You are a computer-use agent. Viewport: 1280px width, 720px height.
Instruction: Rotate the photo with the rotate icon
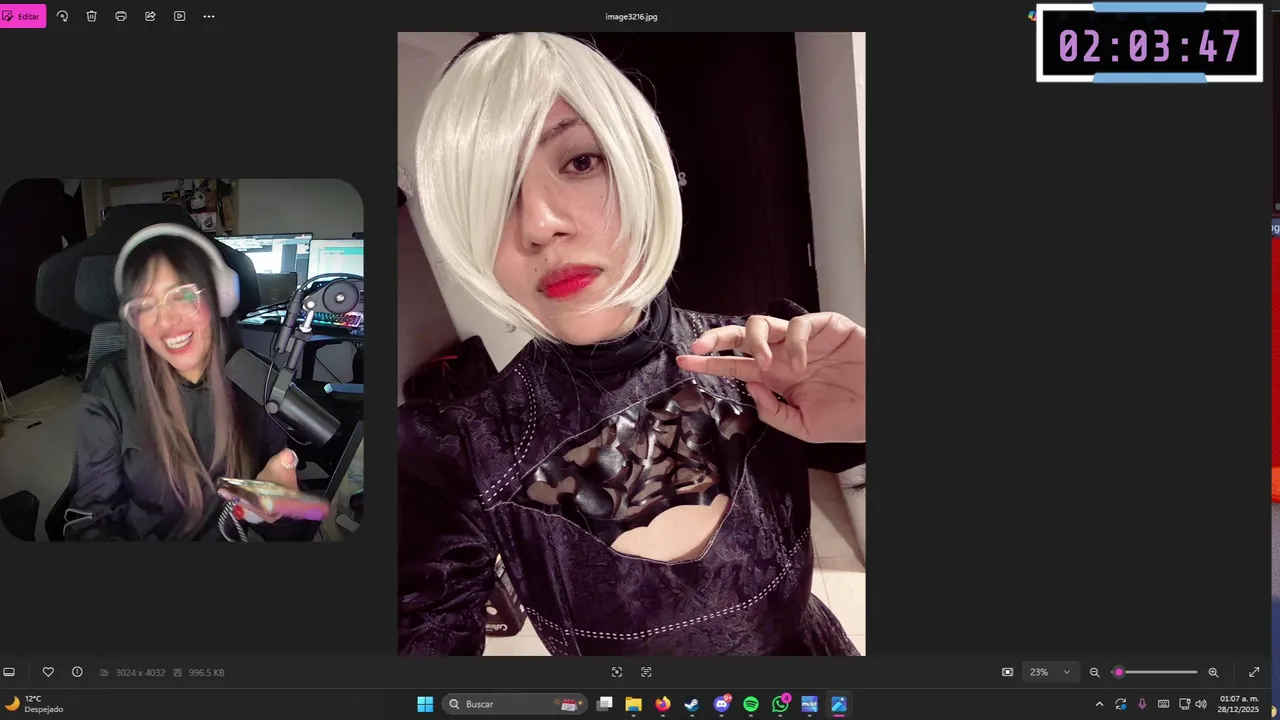tap(62, 16)
